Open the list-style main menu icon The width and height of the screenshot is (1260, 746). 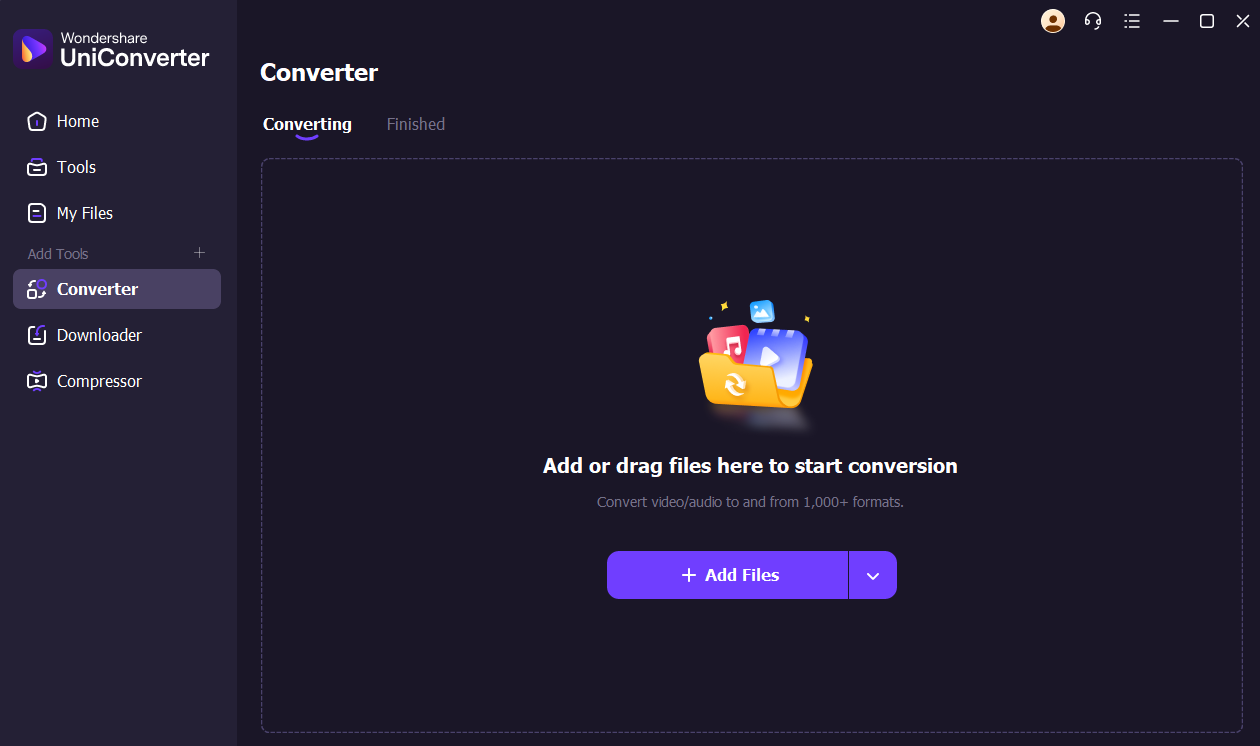pyautogui.click(x=1132, y=21)
